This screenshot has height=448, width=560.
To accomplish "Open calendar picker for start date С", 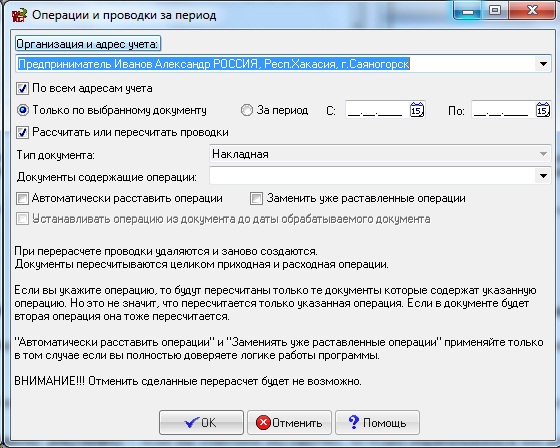I will 416,110.
